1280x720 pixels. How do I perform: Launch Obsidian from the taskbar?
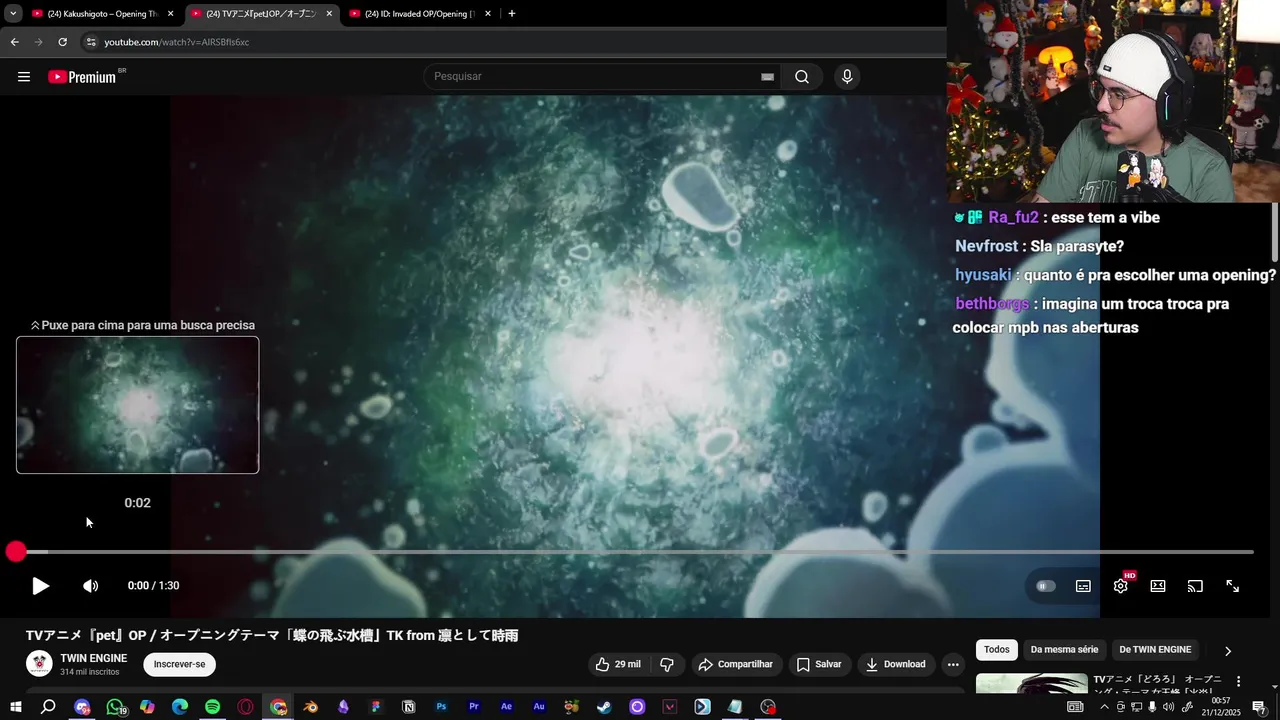click(x=344, y=707)
